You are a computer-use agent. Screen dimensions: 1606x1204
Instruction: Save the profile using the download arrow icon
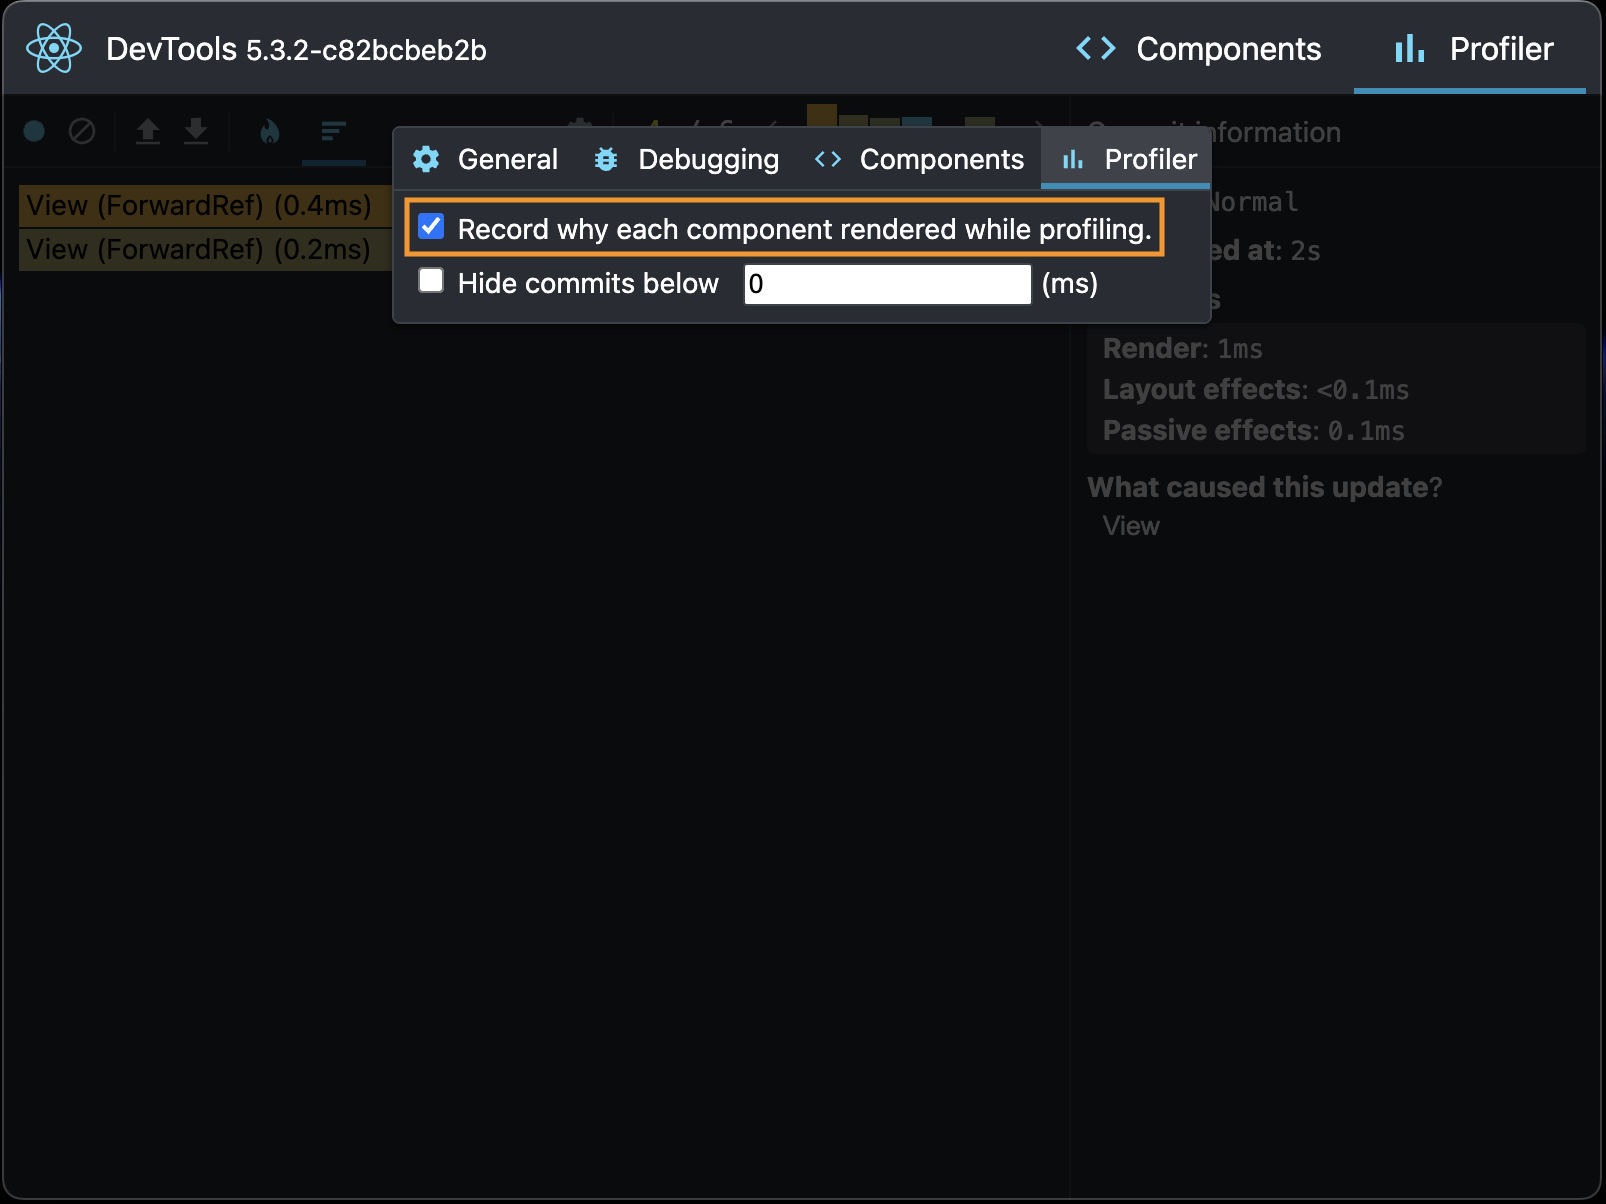point(196,131)
